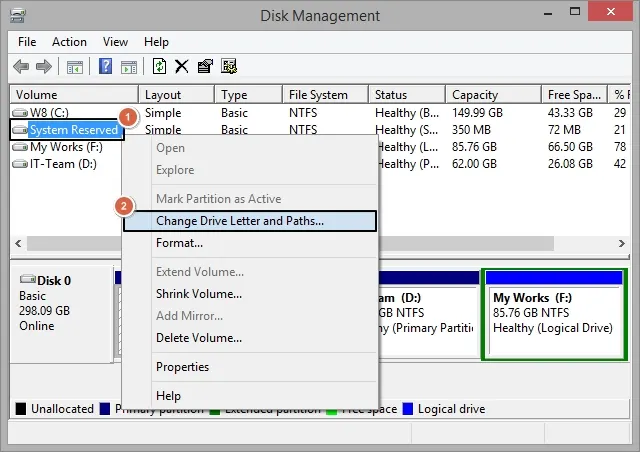
Task: Click the 66.50 GB free space cell
Action: pos(570,147)
